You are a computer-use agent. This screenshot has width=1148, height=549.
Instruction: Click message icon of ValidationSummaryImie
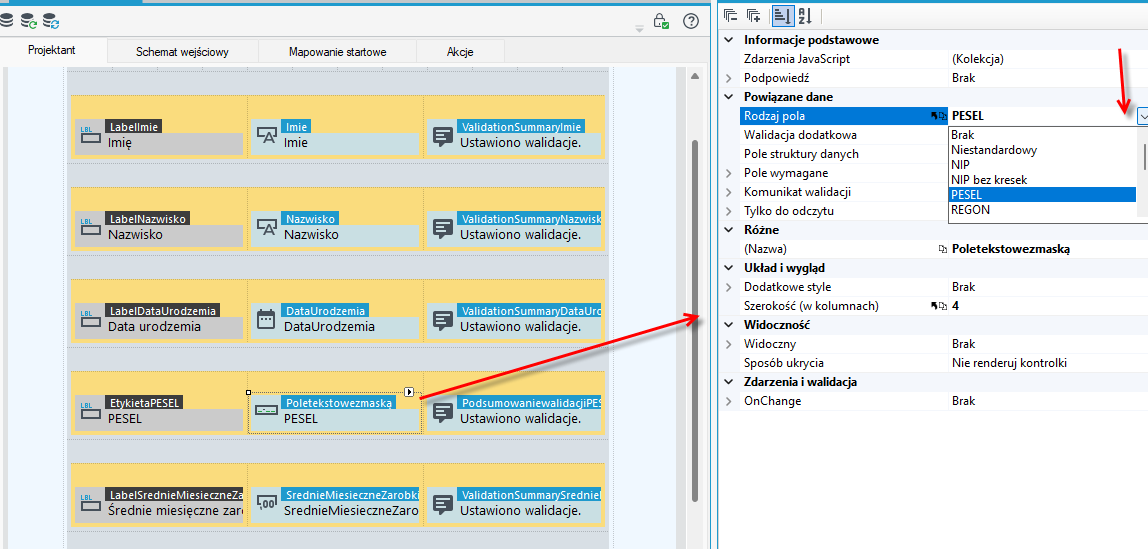click(x=441, y=135)
